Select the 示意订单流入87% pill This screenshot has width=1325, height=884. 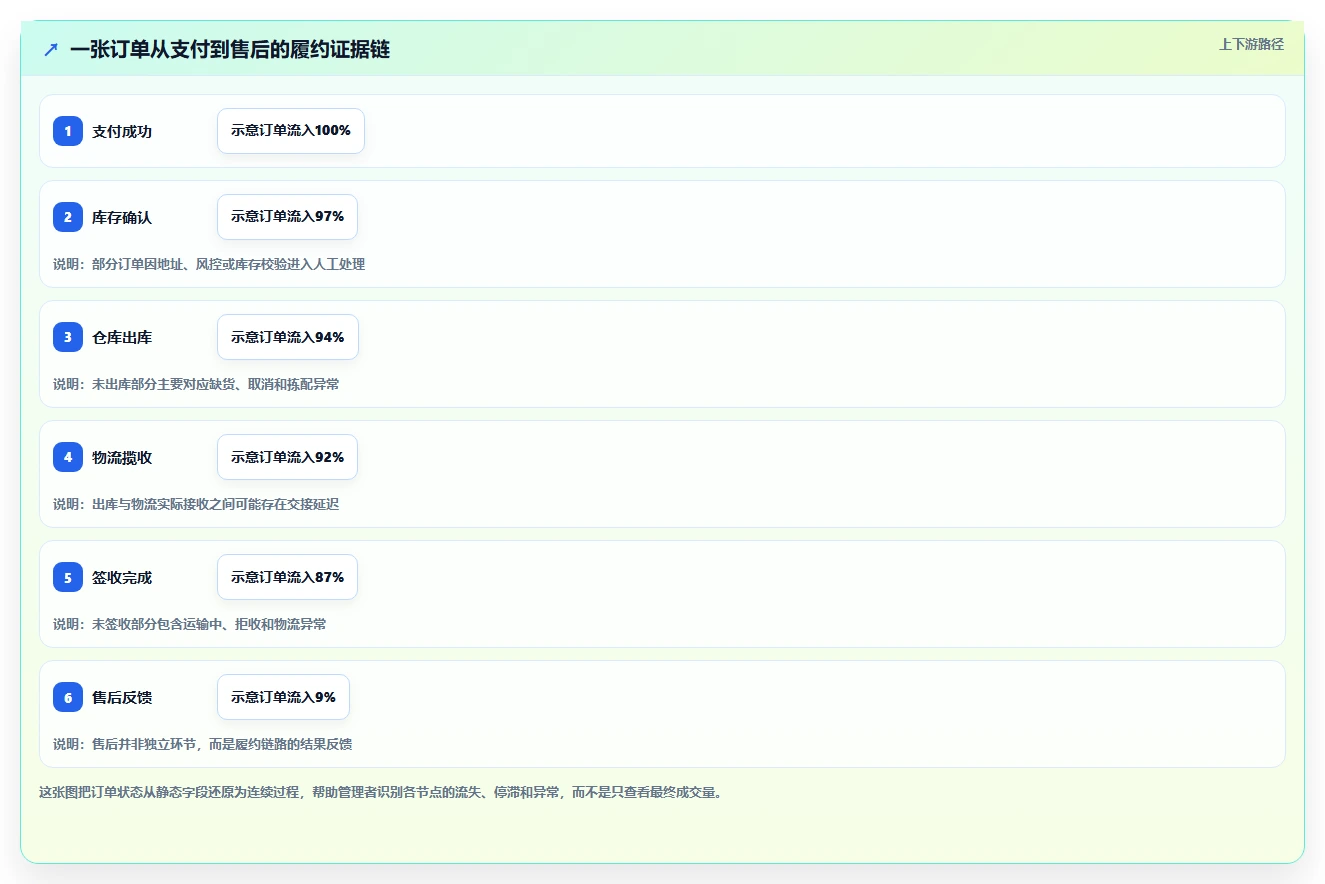point(287,577)
